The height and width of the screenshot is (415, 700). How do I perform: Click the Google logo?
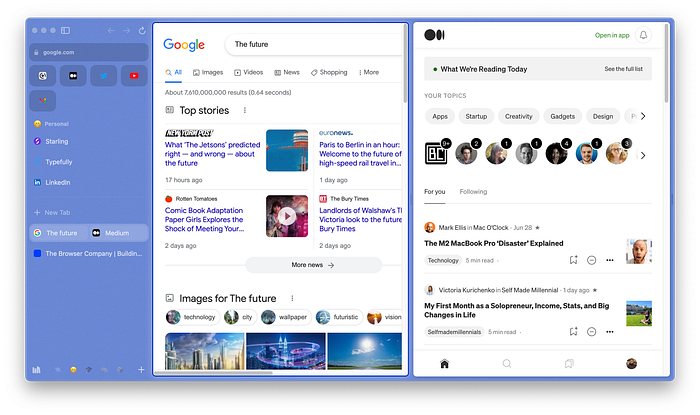[x=184, y=45]
